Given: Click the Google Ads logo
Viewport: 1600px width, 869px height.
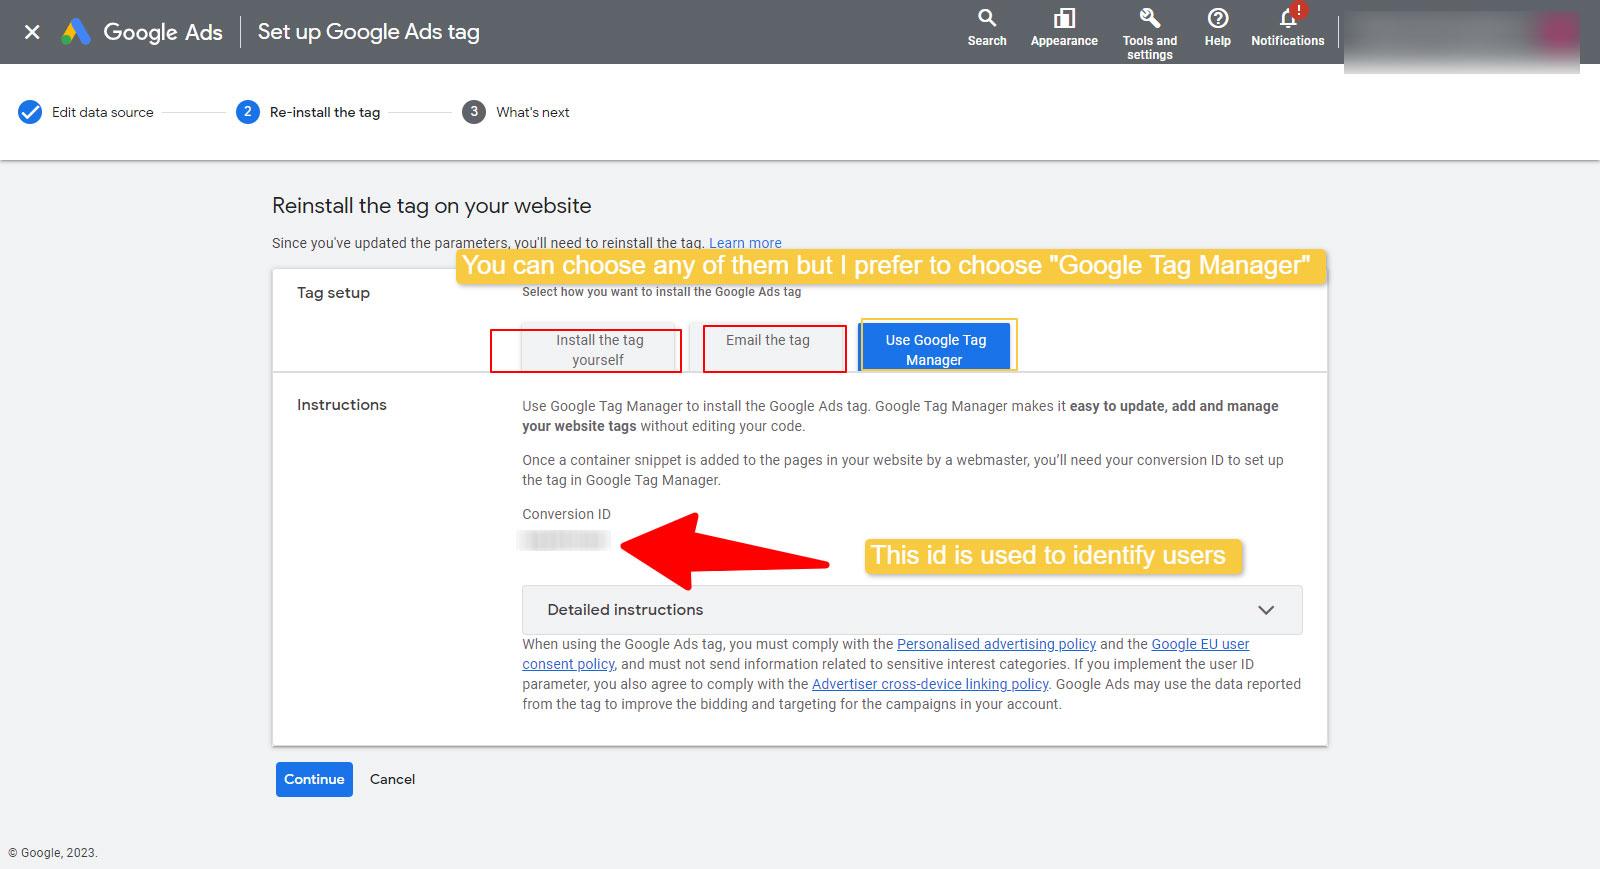Looking at the screenshot, I should (x=77, y=32).
